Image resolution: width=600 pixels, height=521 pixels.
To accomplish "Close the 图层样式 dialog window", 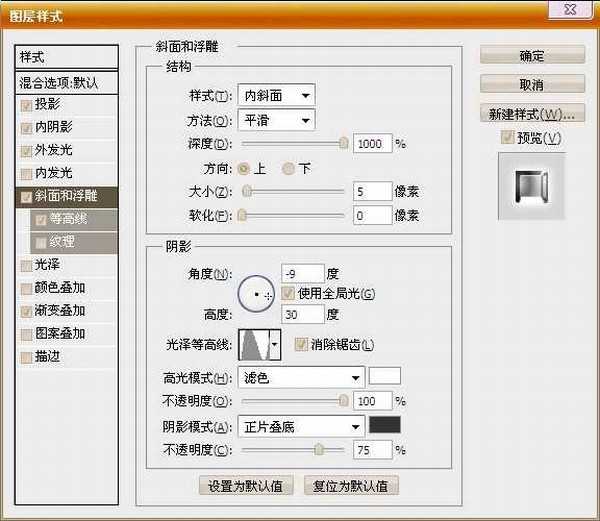I will point(583,9).
